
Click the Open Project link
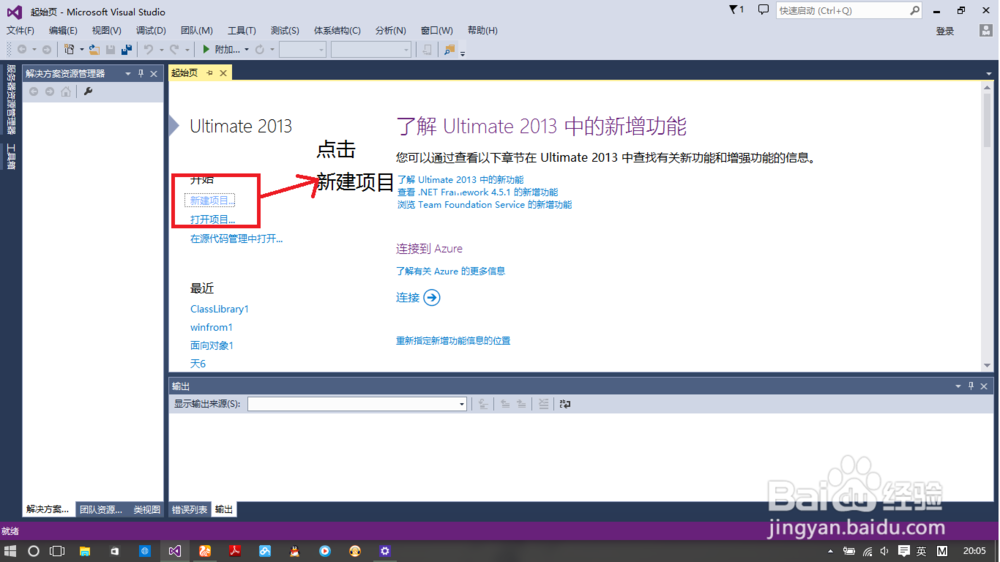click(212, 219)
